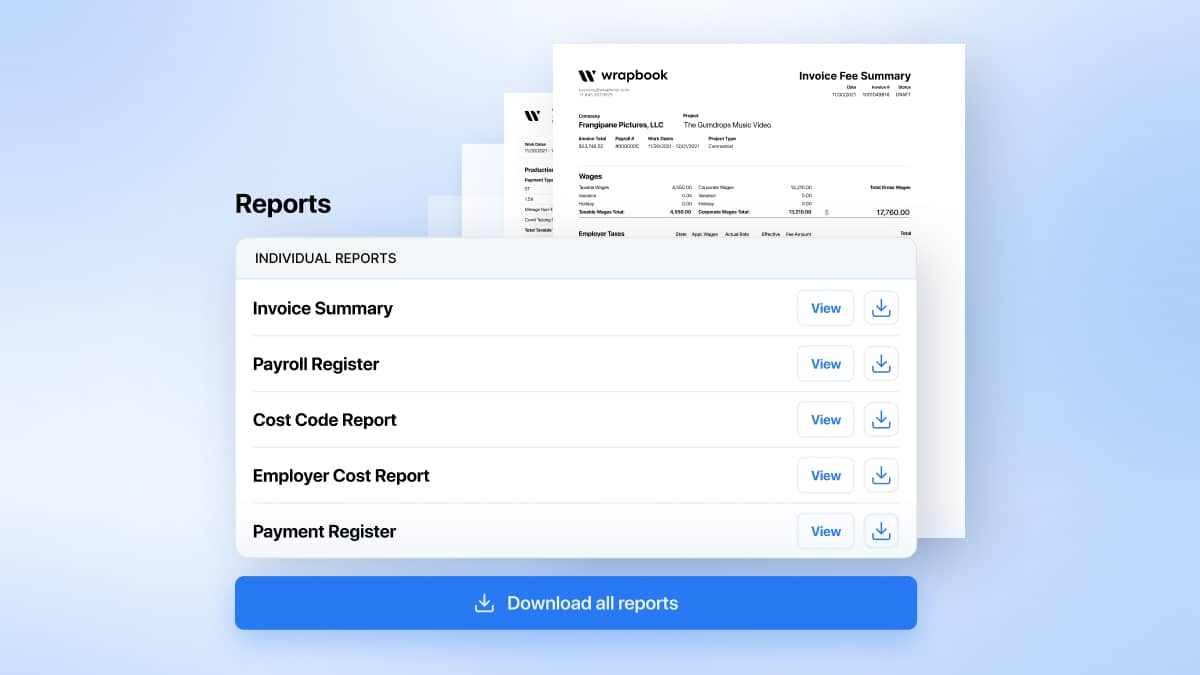The width and height of the screenshot is (1200, 675).
Task: View the Payment Register
Action: click(x=825, y=531)
